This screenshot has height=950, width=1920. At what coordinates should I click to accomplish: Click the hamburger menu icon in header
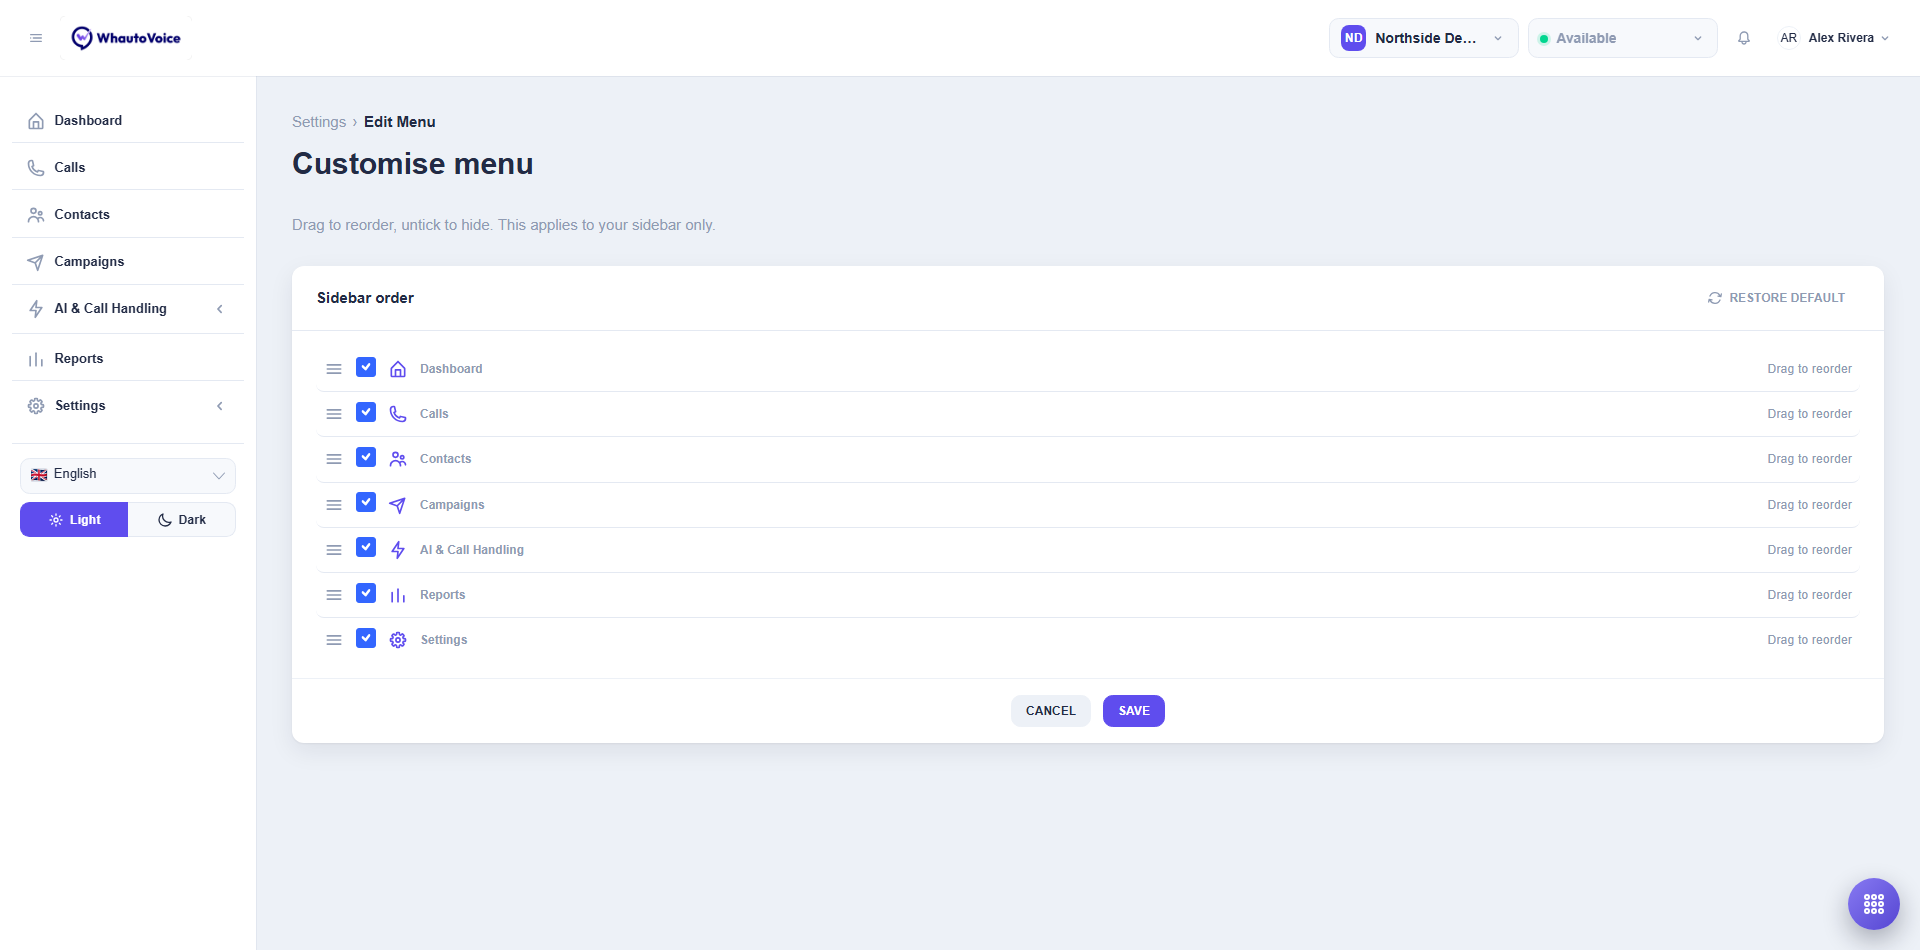[36, 38]
